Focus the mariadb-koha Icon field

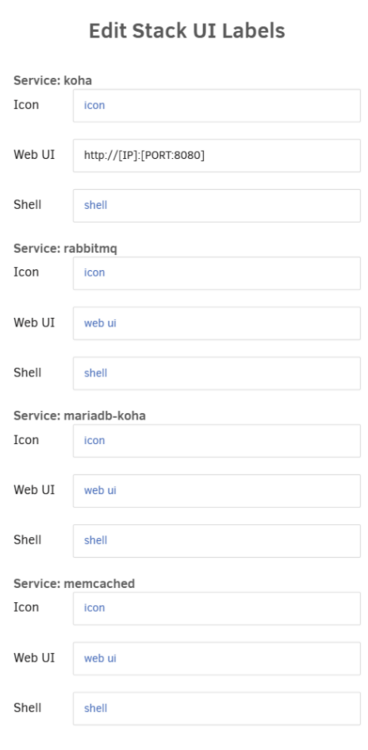217,441
